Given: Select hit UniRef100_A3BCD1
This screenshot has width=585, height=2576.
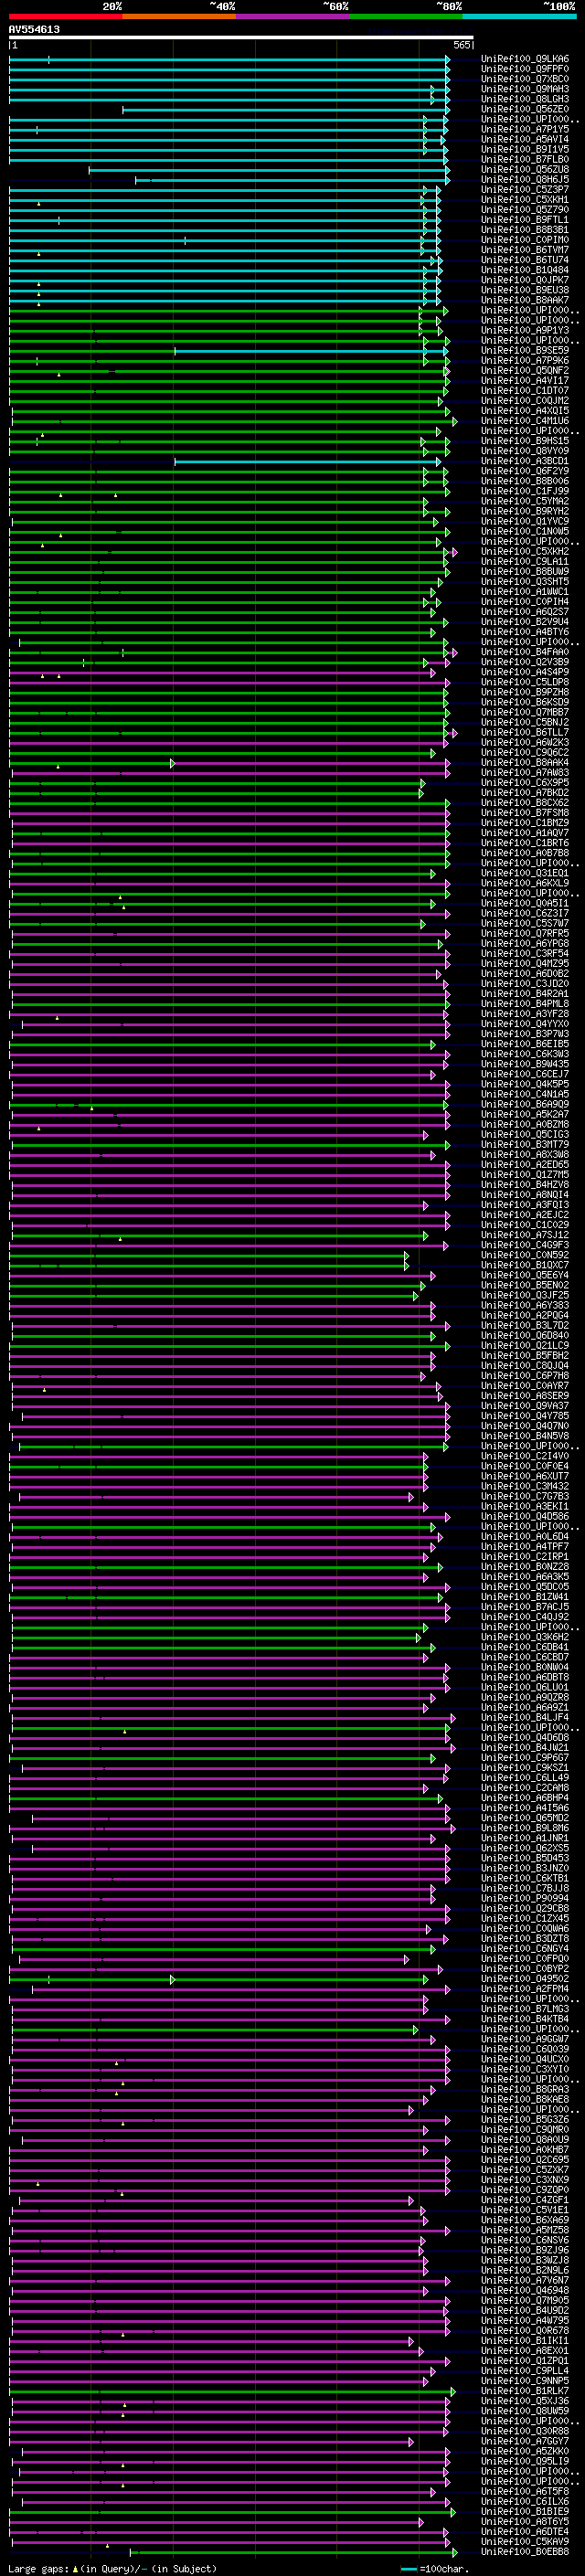Looking at the screenshot, I should [525, 460].
